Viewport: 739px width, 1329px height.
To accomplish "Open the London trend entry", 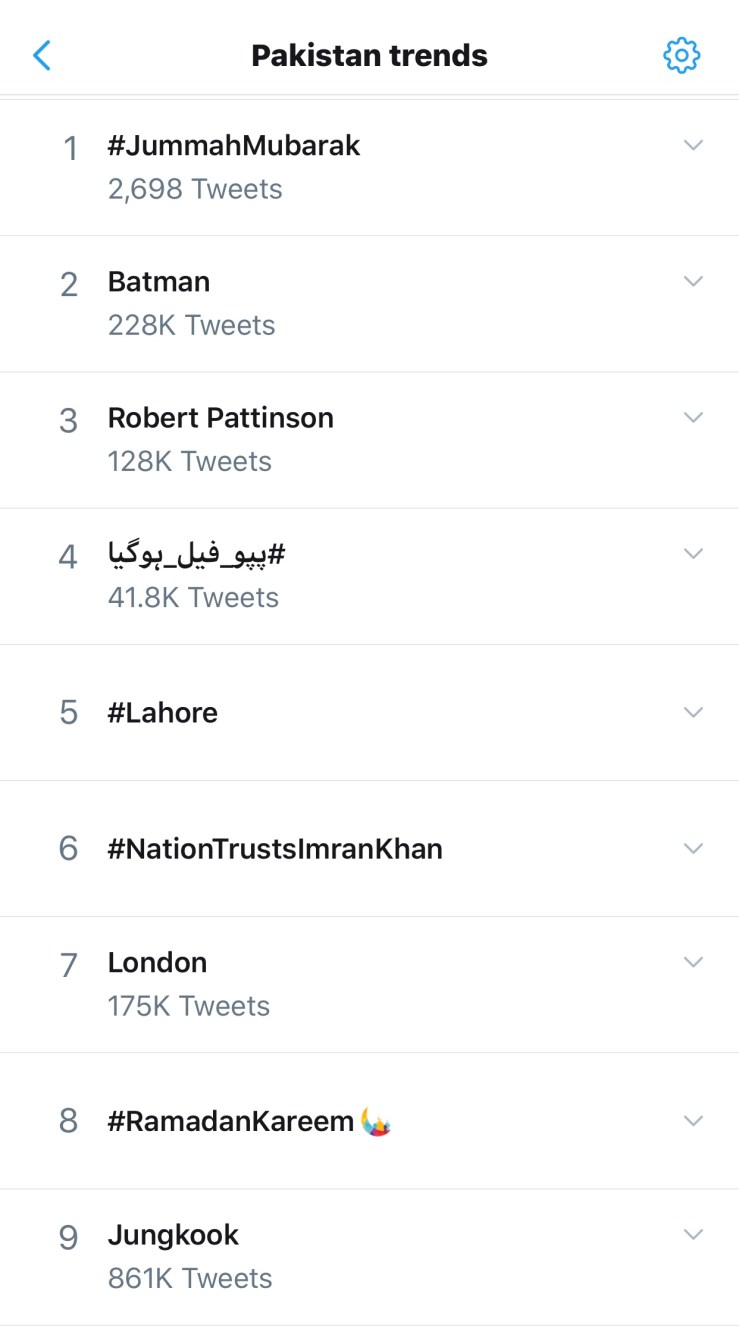I will (158, 963).
